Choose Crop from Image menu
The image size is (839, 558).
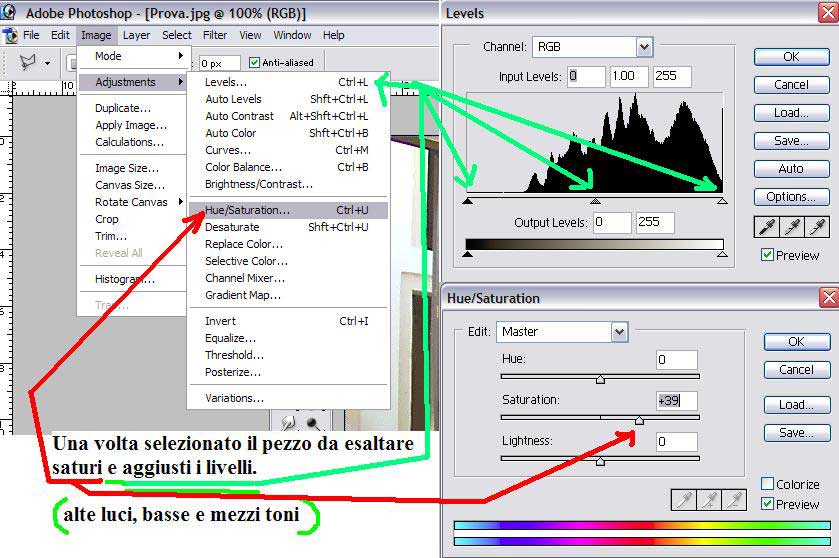[x=132, y=219]
